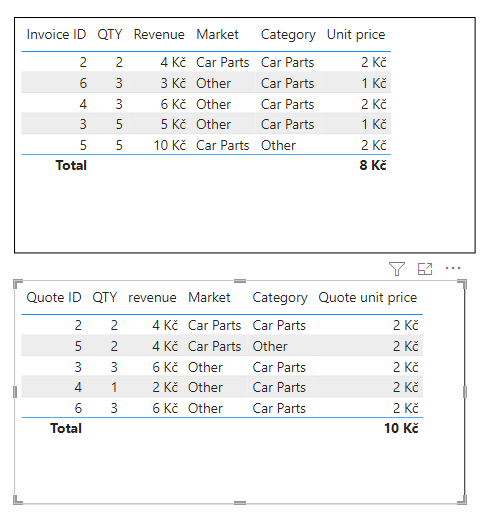Select Invoice ID 6 cell
This screenshot has height=515, width=492.
83,83
